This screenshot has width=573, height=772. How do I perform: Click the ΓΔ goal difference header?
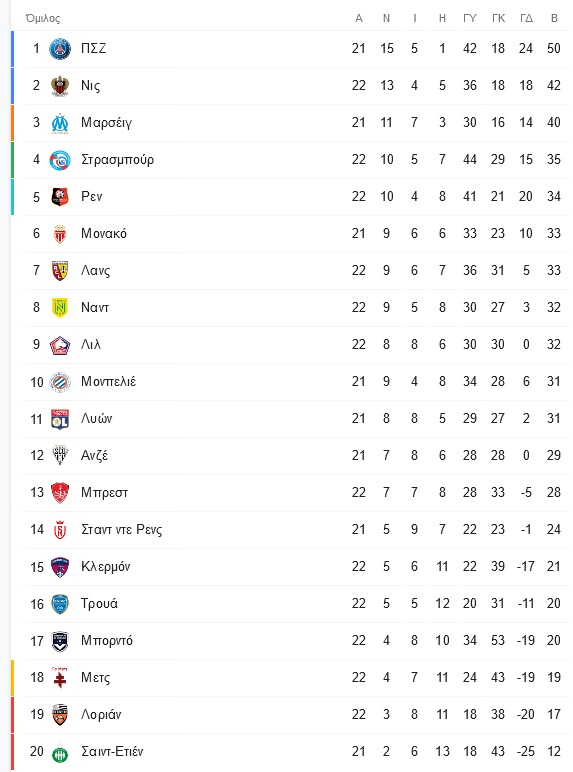(526, 18)
